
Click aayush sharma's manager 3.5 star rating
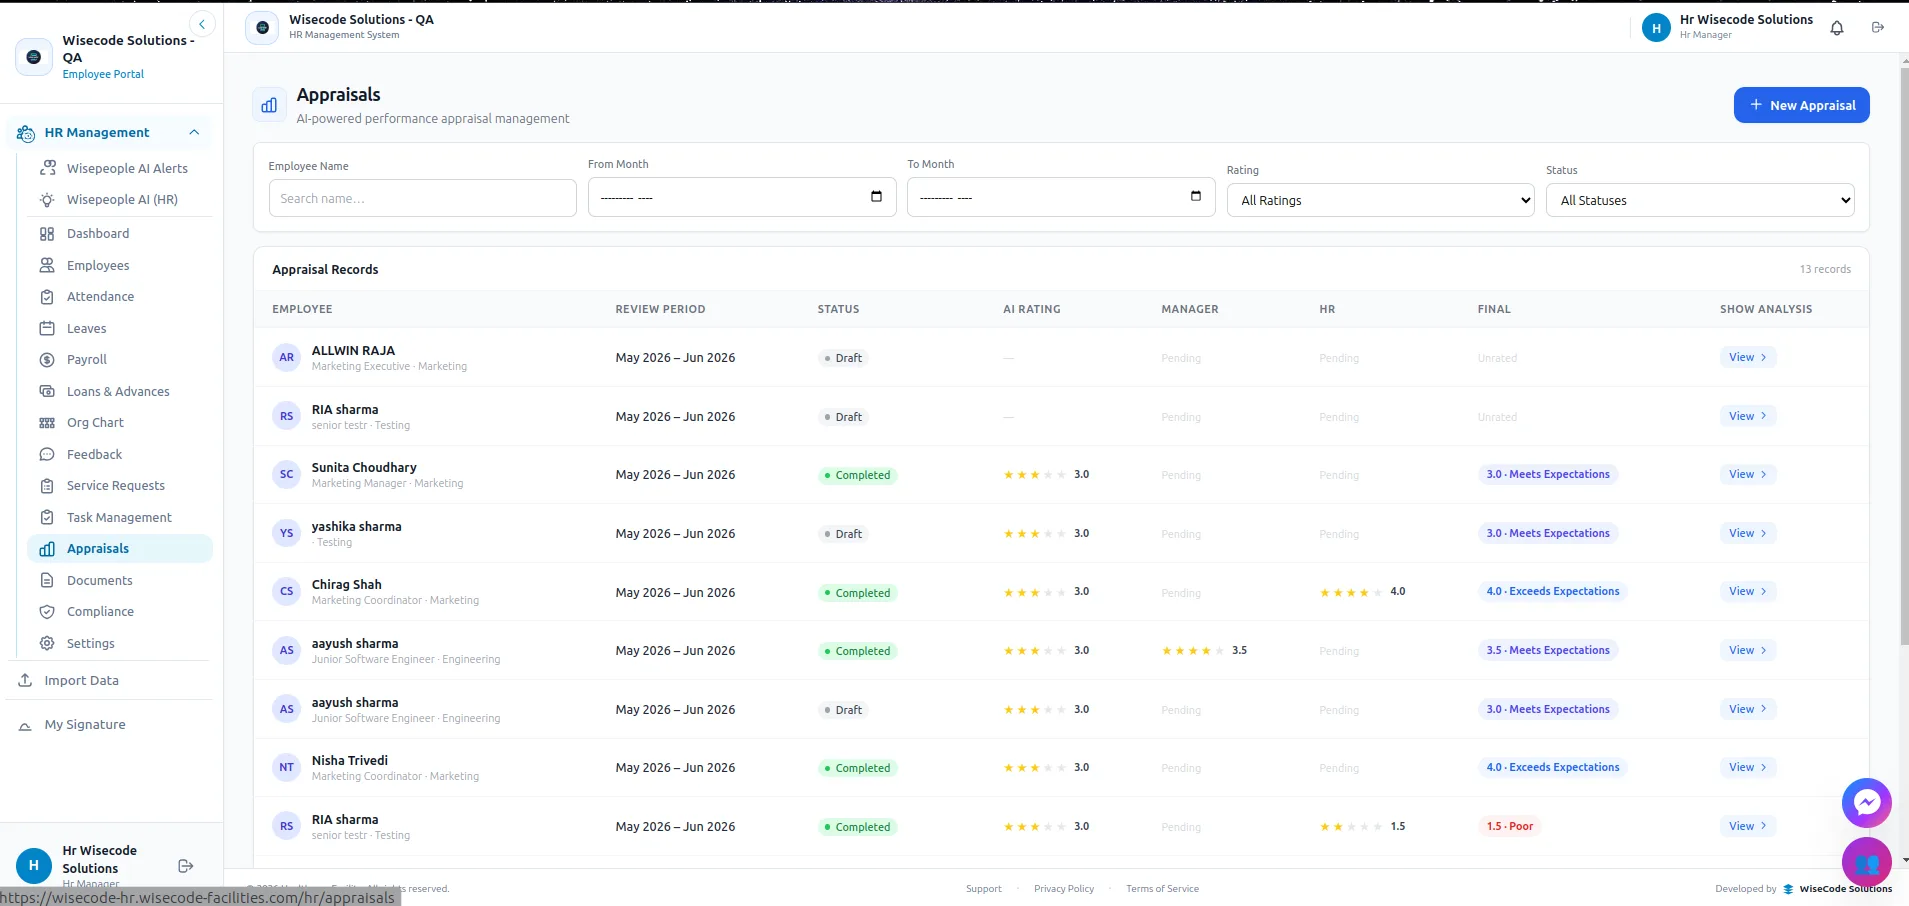(1204, 650)
